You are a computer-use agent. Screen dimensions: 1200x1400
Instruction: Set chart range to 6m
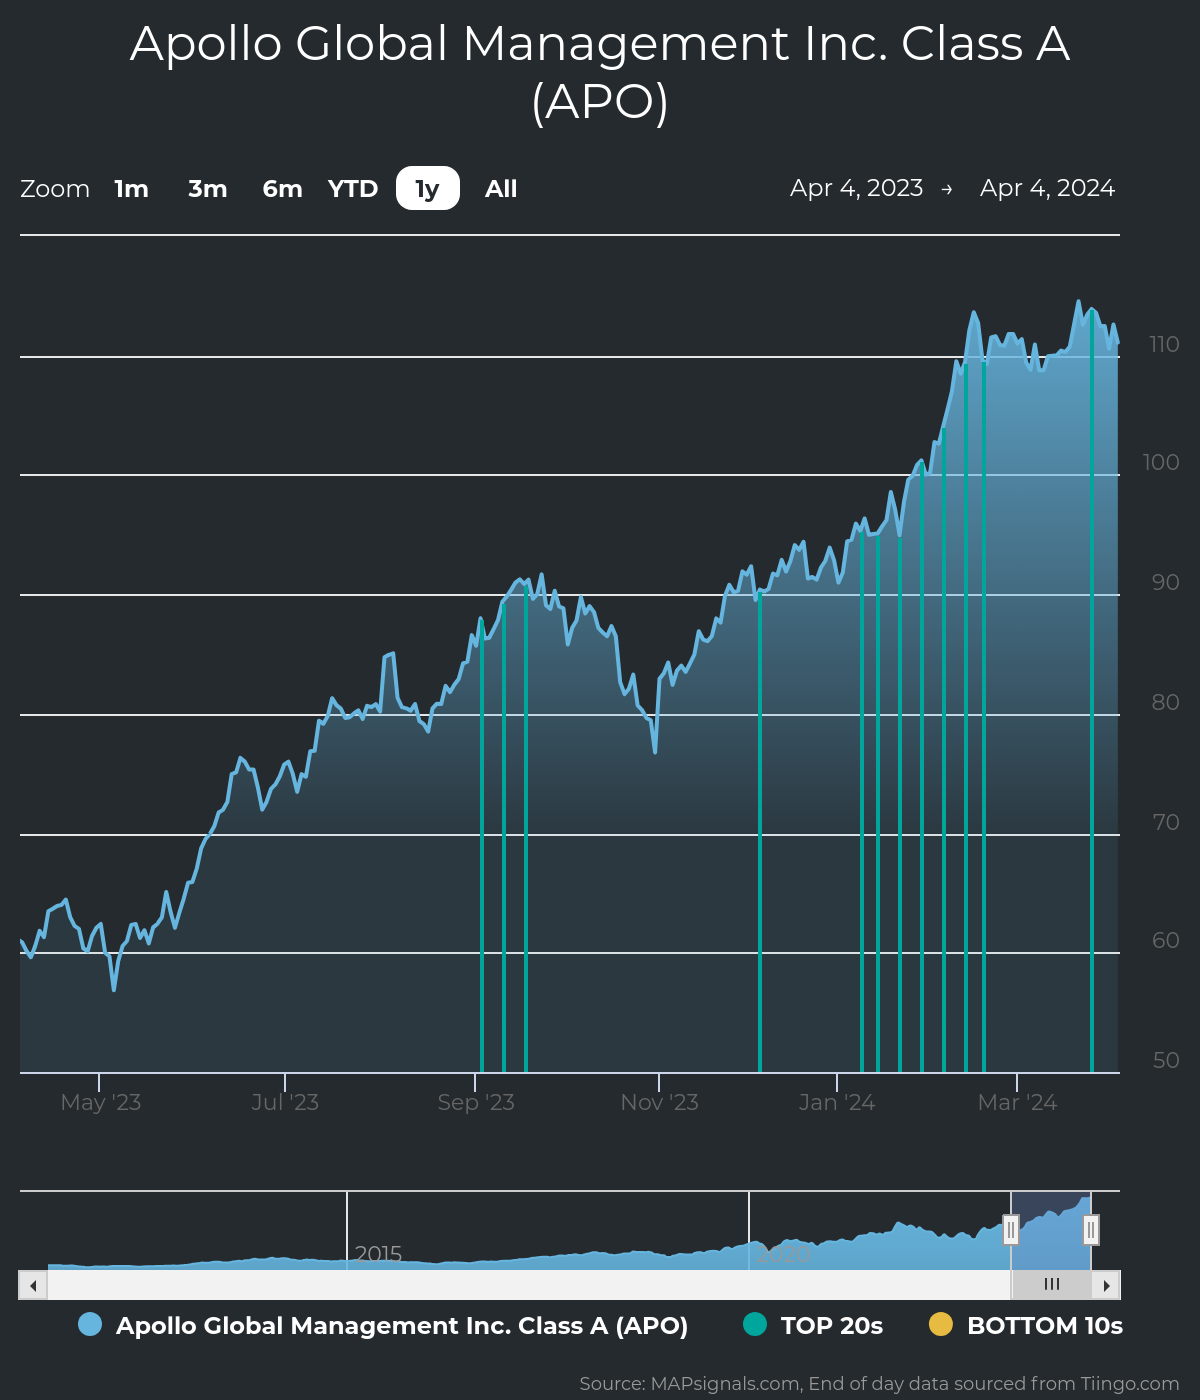(282, 189)
